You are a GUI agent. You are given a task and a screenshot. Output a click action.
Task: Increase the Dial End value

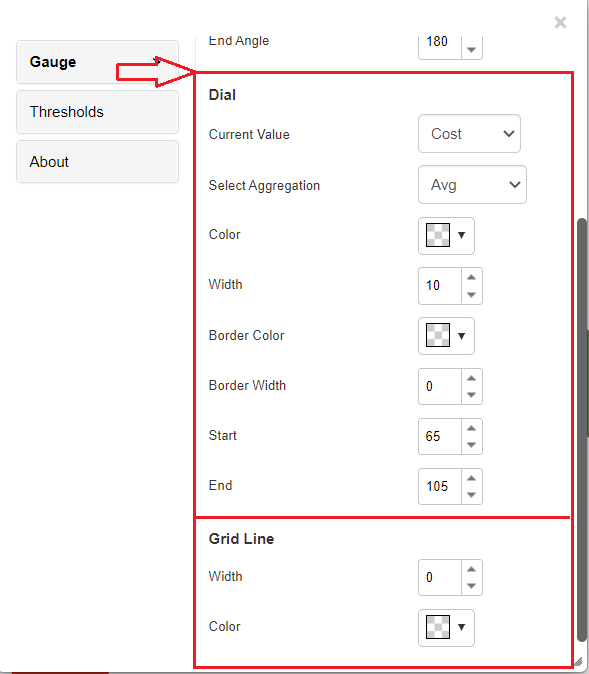(x=472, y=478)
